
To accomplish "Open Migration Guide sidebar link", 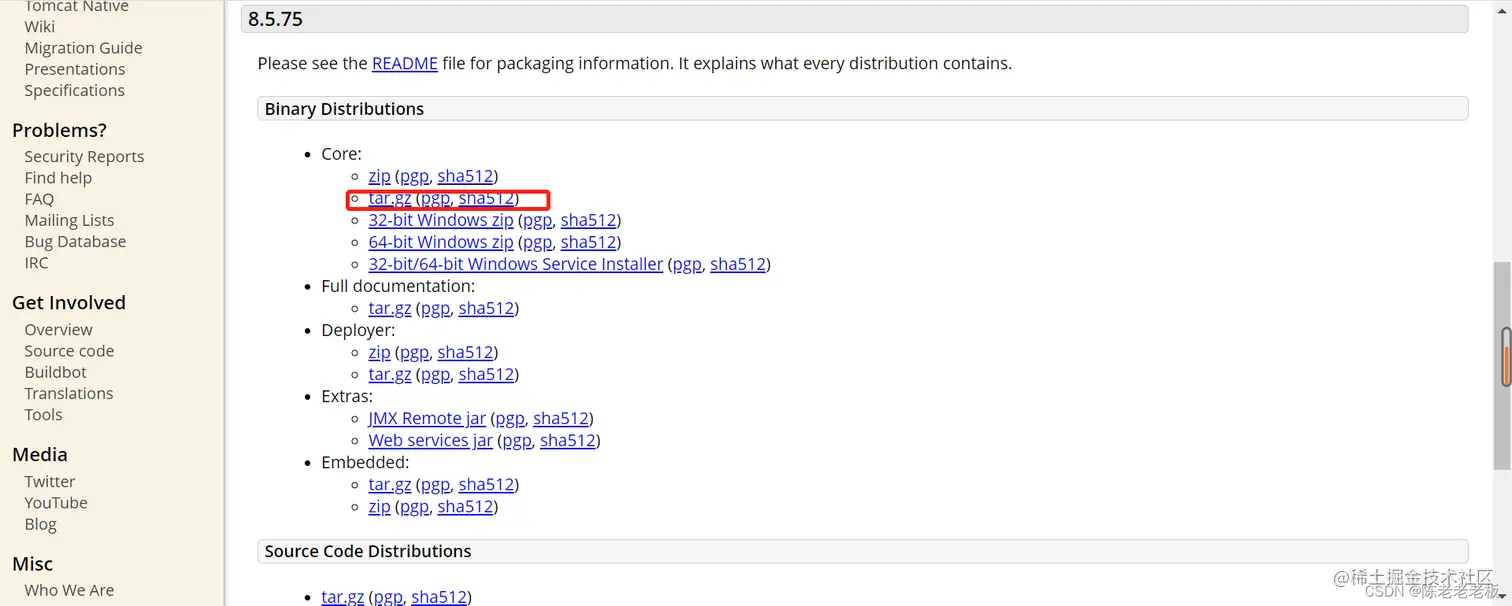I will pyautogui.click(x=83, y=48).
